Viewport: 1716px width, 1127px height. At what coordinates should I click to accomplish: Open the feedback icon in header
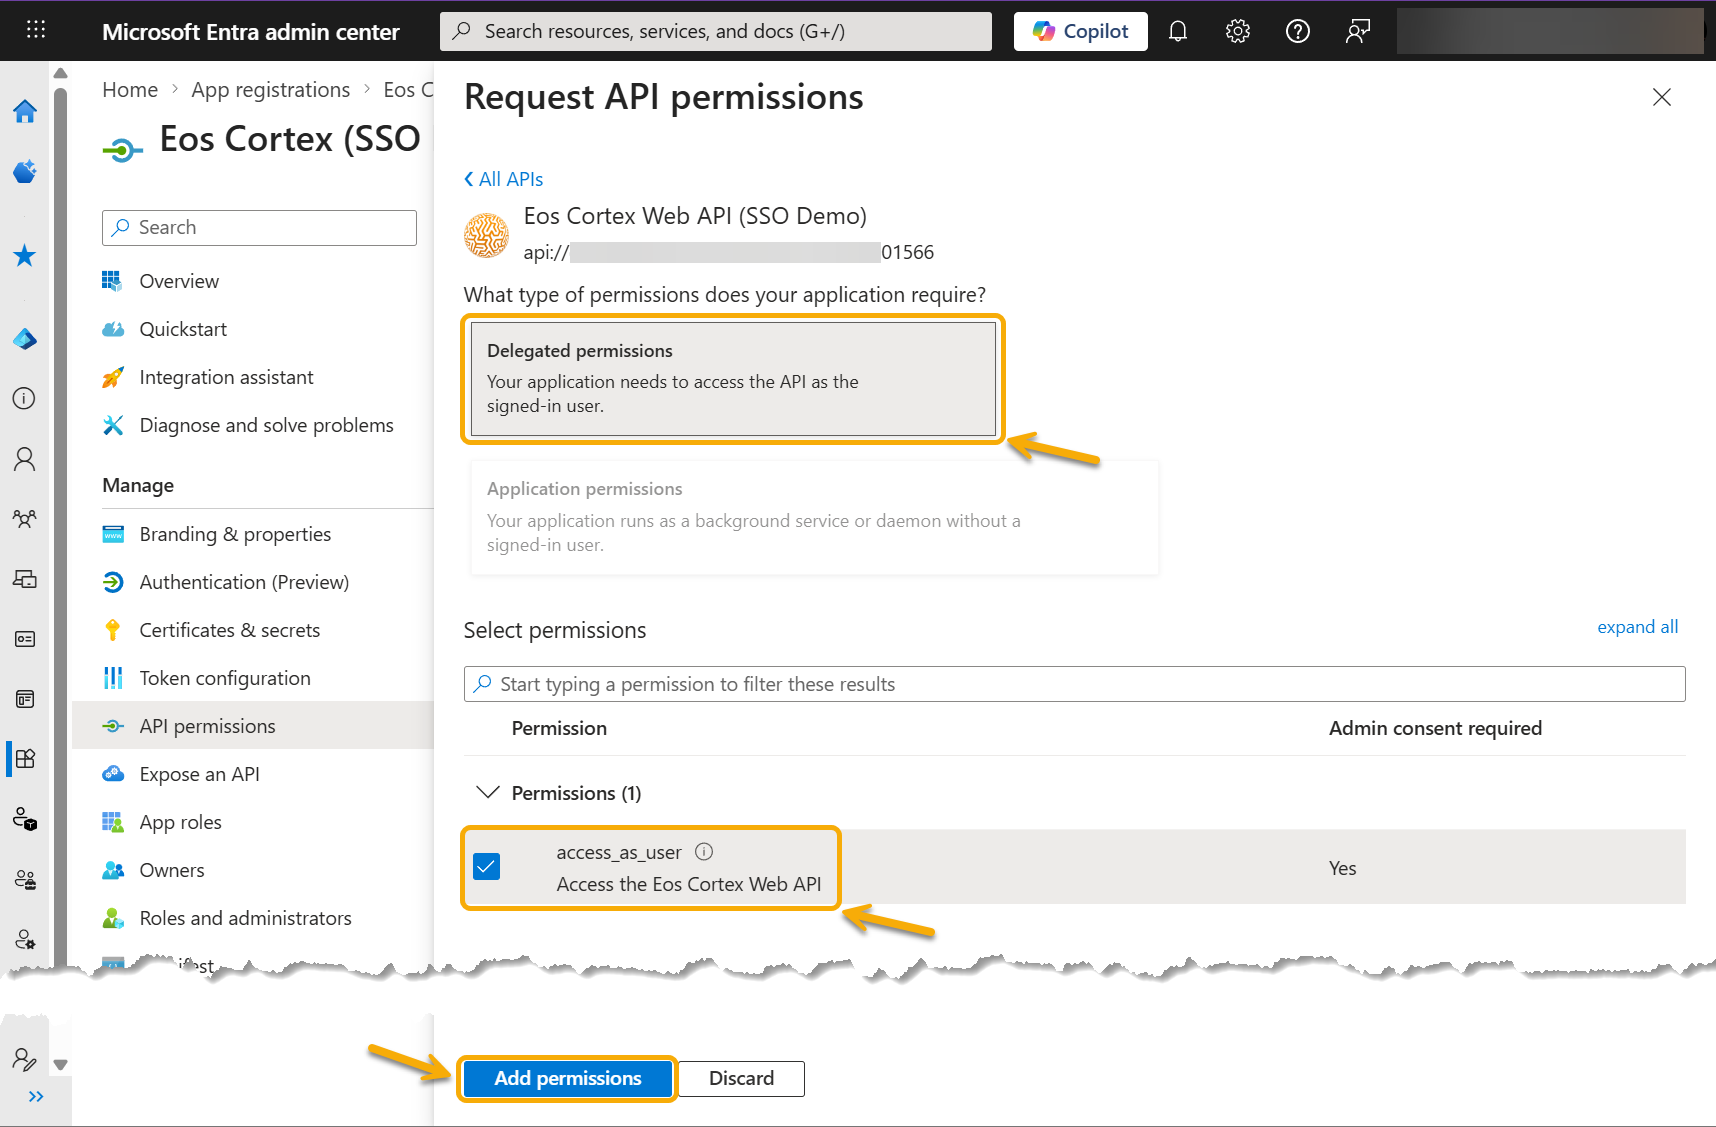click(x=1358, y=32)
